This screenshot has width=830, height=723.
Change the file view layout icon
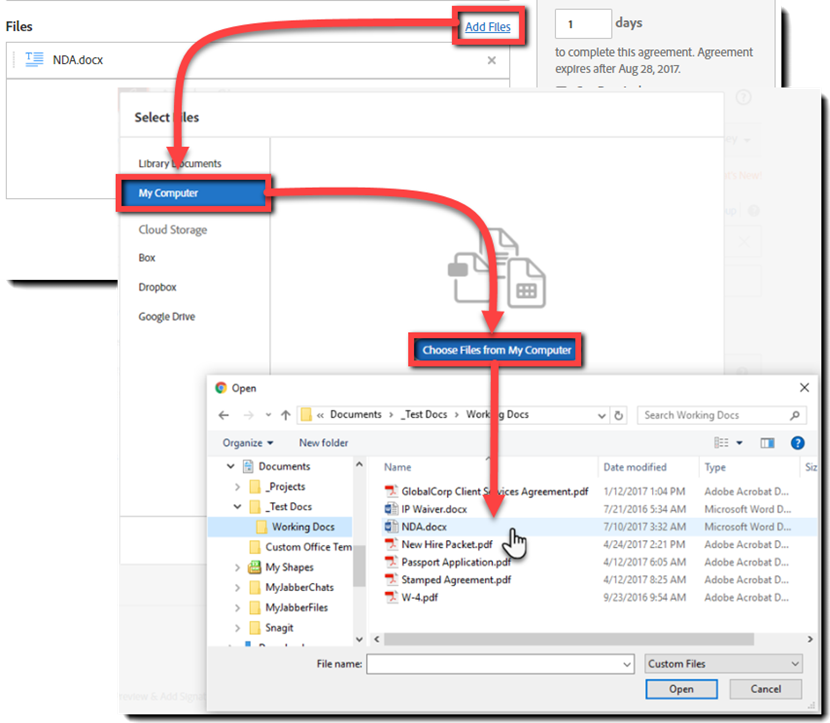click(721, 442)
